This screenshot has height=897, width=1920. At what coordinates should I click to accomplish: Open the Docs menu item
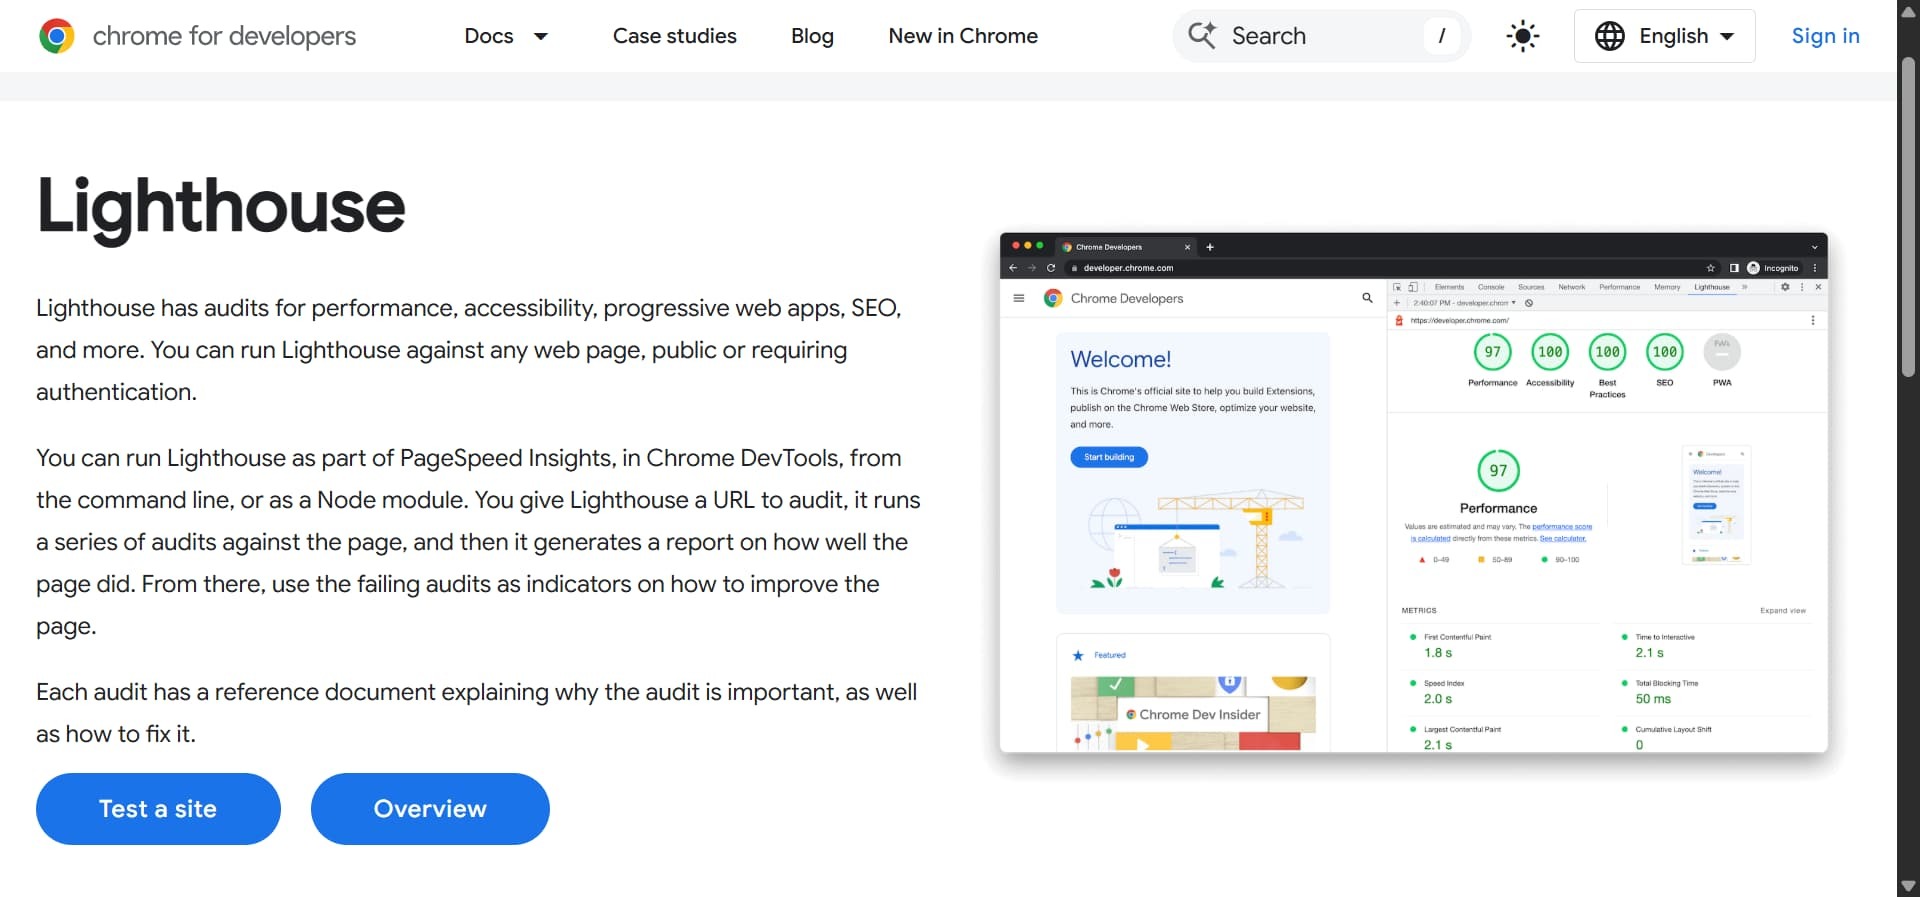tap(489, 36)
